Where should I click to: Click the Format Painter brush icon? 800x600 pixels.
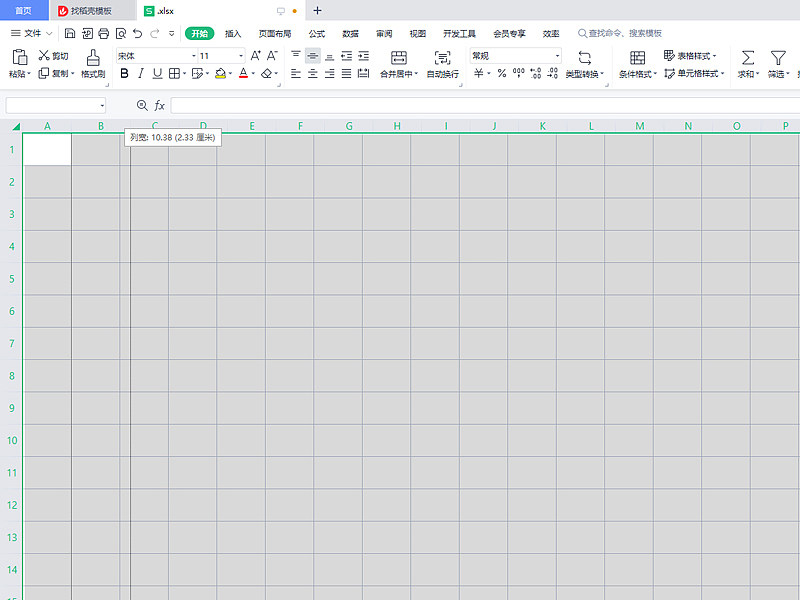93,58
